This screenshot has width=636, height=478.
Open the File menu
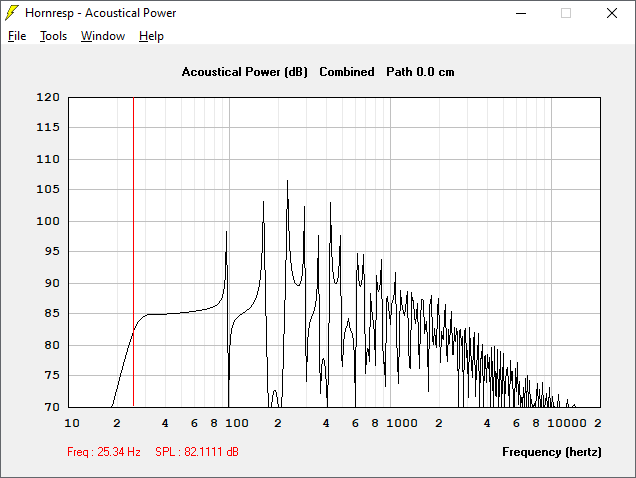pos(17,36)
